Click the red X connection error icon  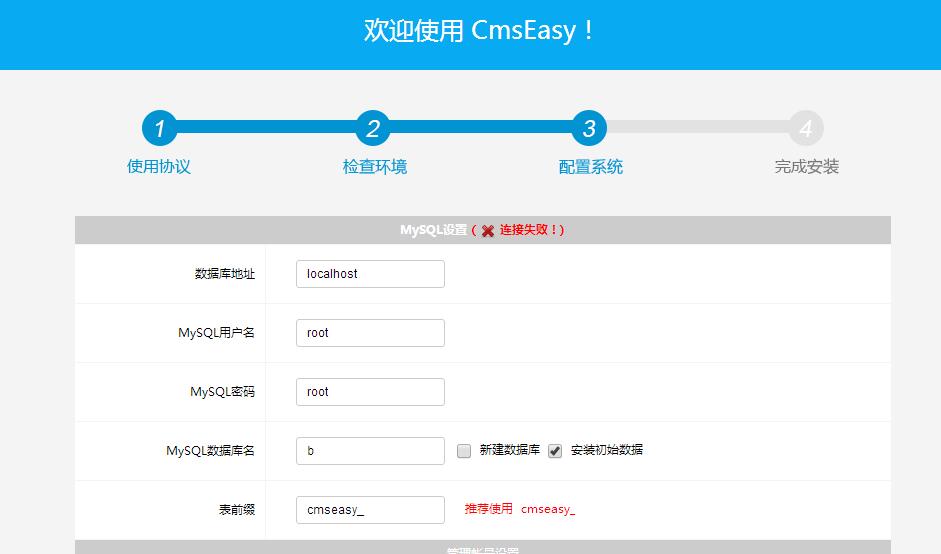[x=487, y=231]
